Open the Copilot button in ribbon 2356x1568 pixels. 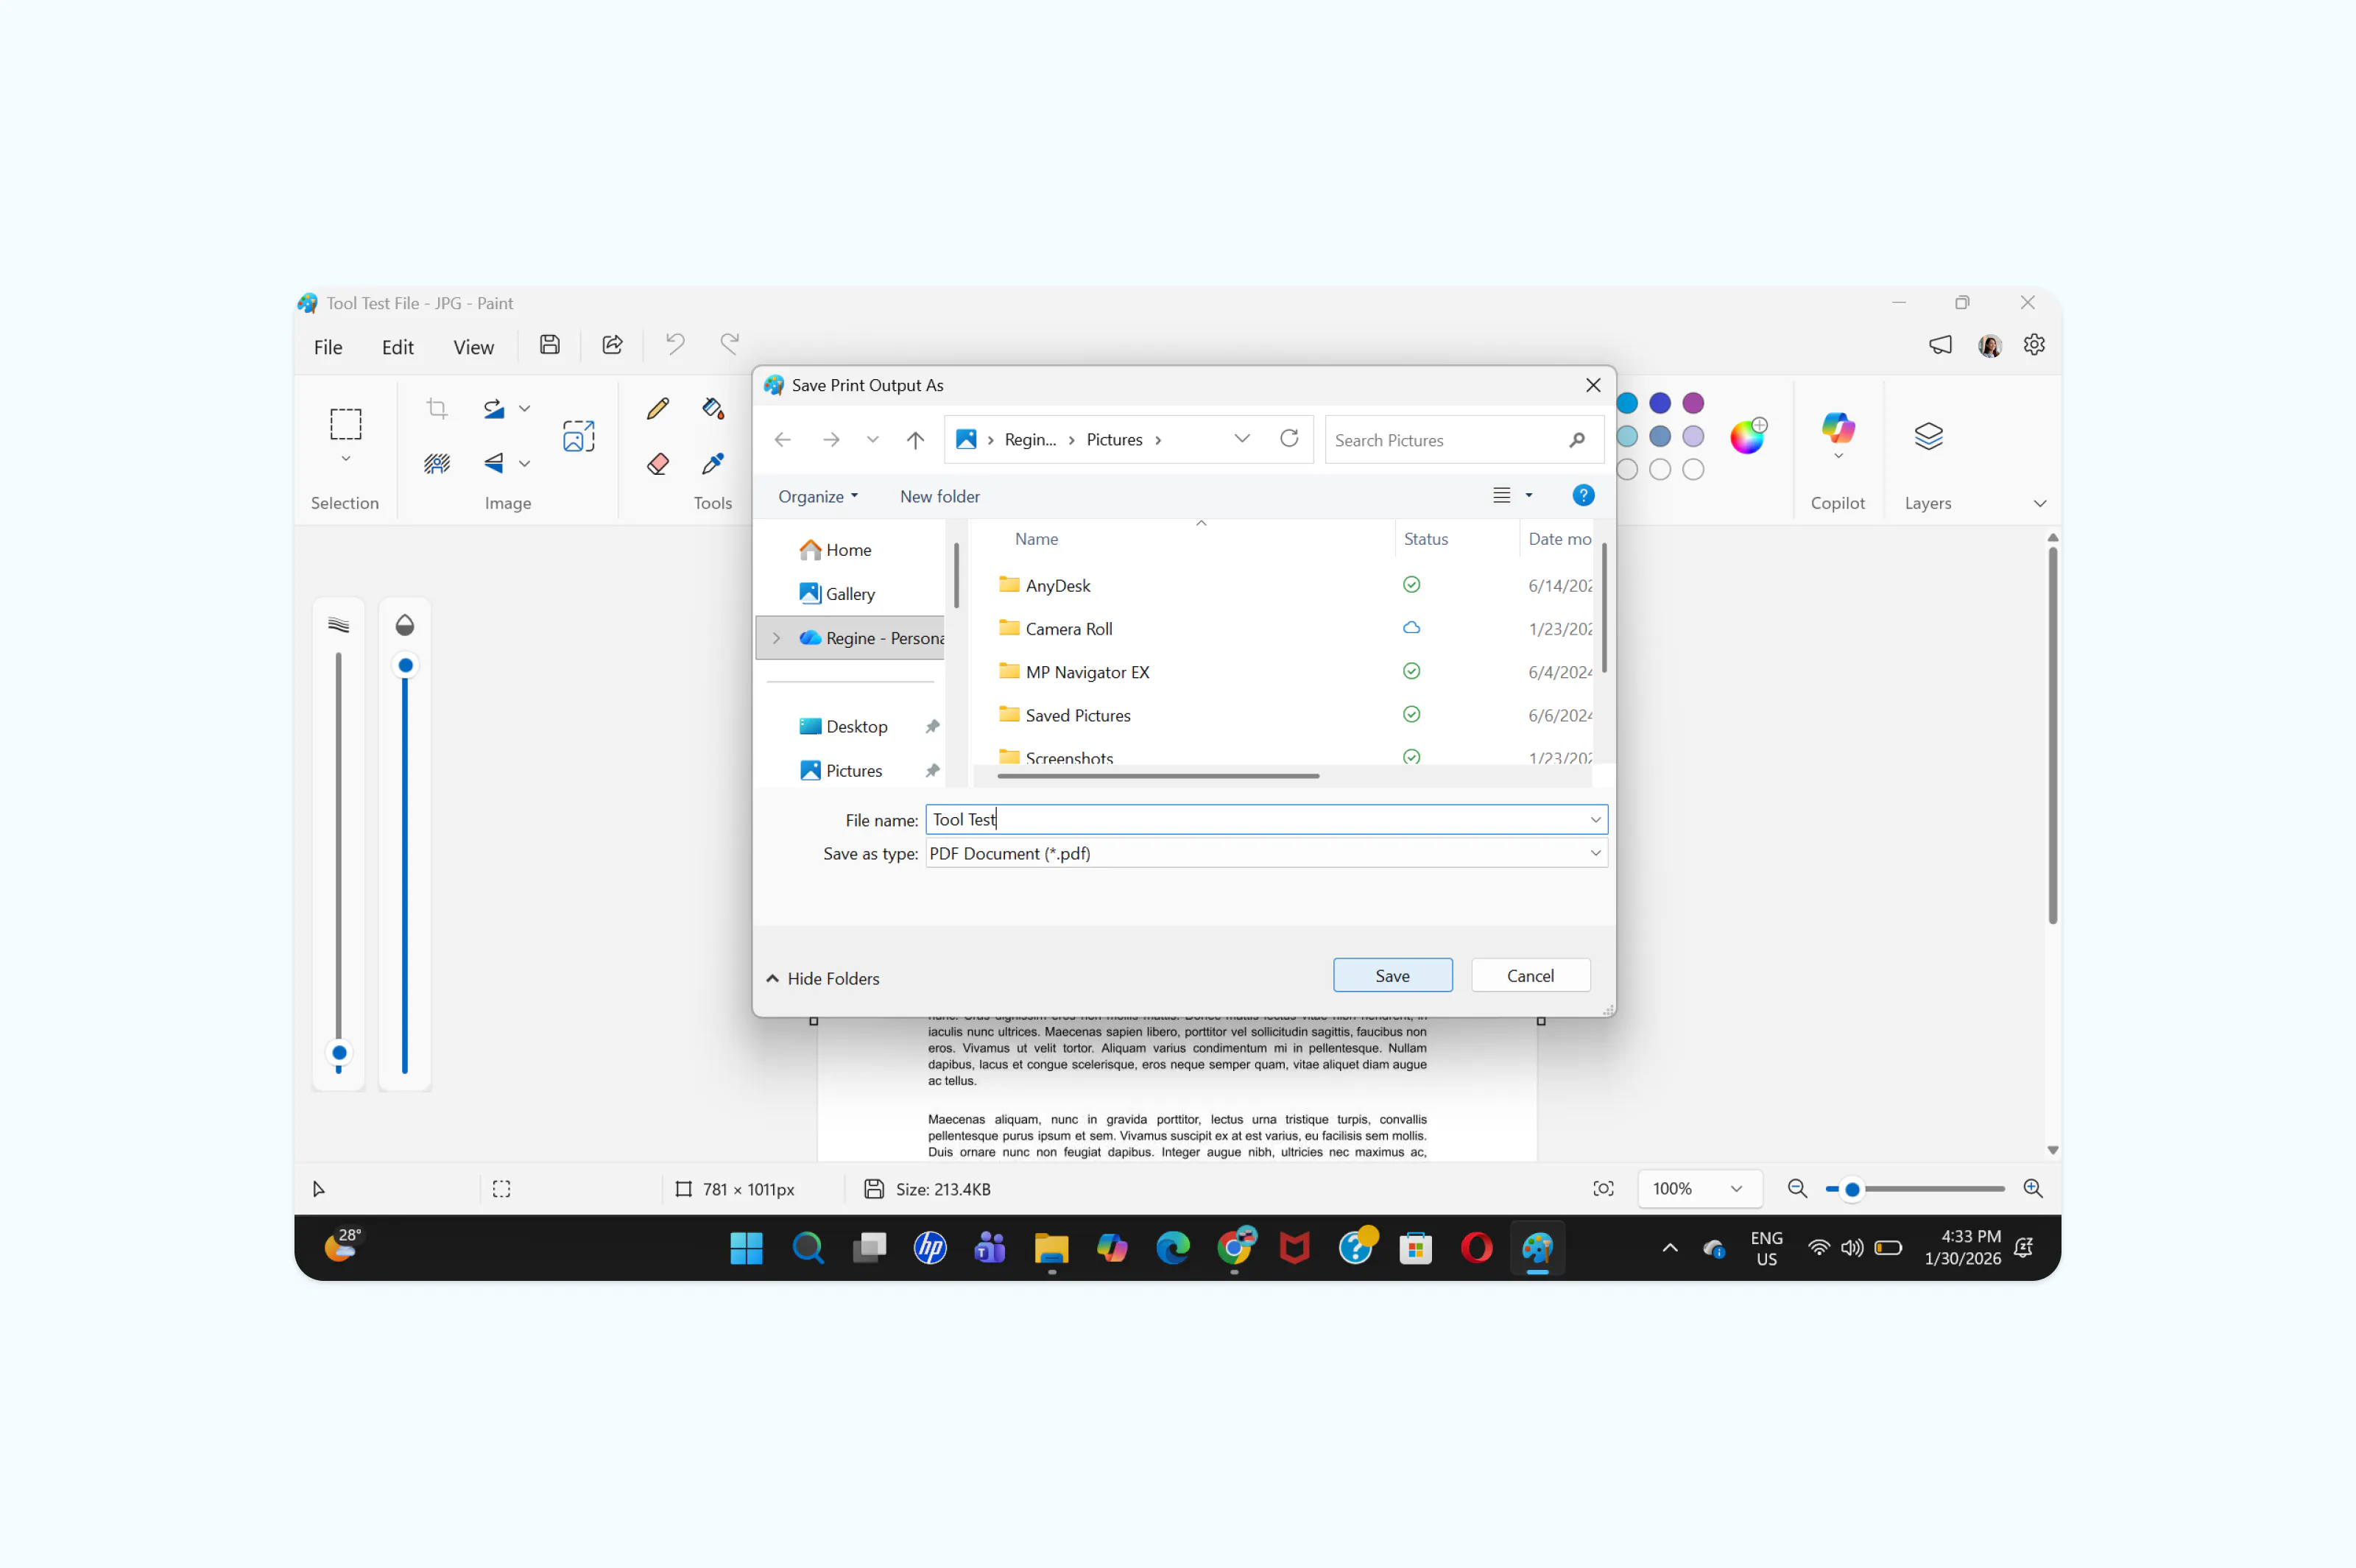pyautogui.click(x=1837, y=430)
